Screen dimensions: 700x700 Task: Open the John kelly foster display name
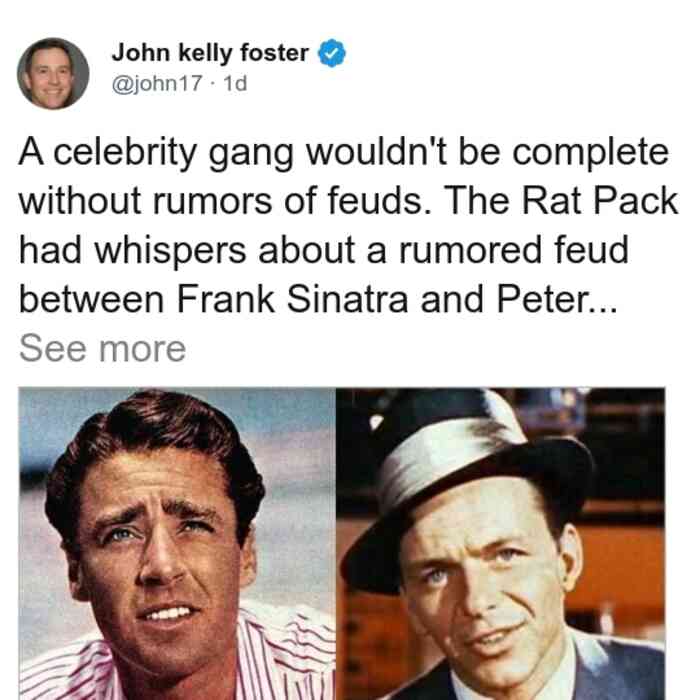point(210,53)
